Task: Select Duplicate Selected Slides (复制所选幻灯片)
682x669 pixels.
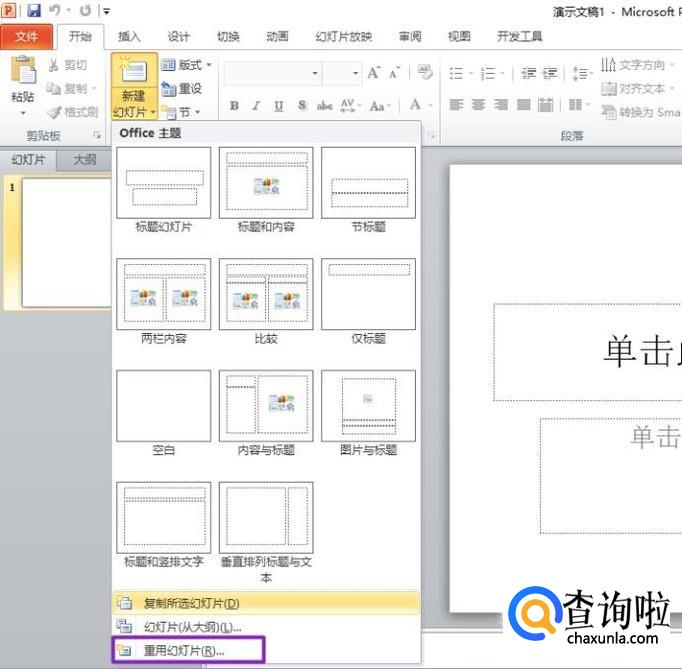Action: (x=190, y=603)
